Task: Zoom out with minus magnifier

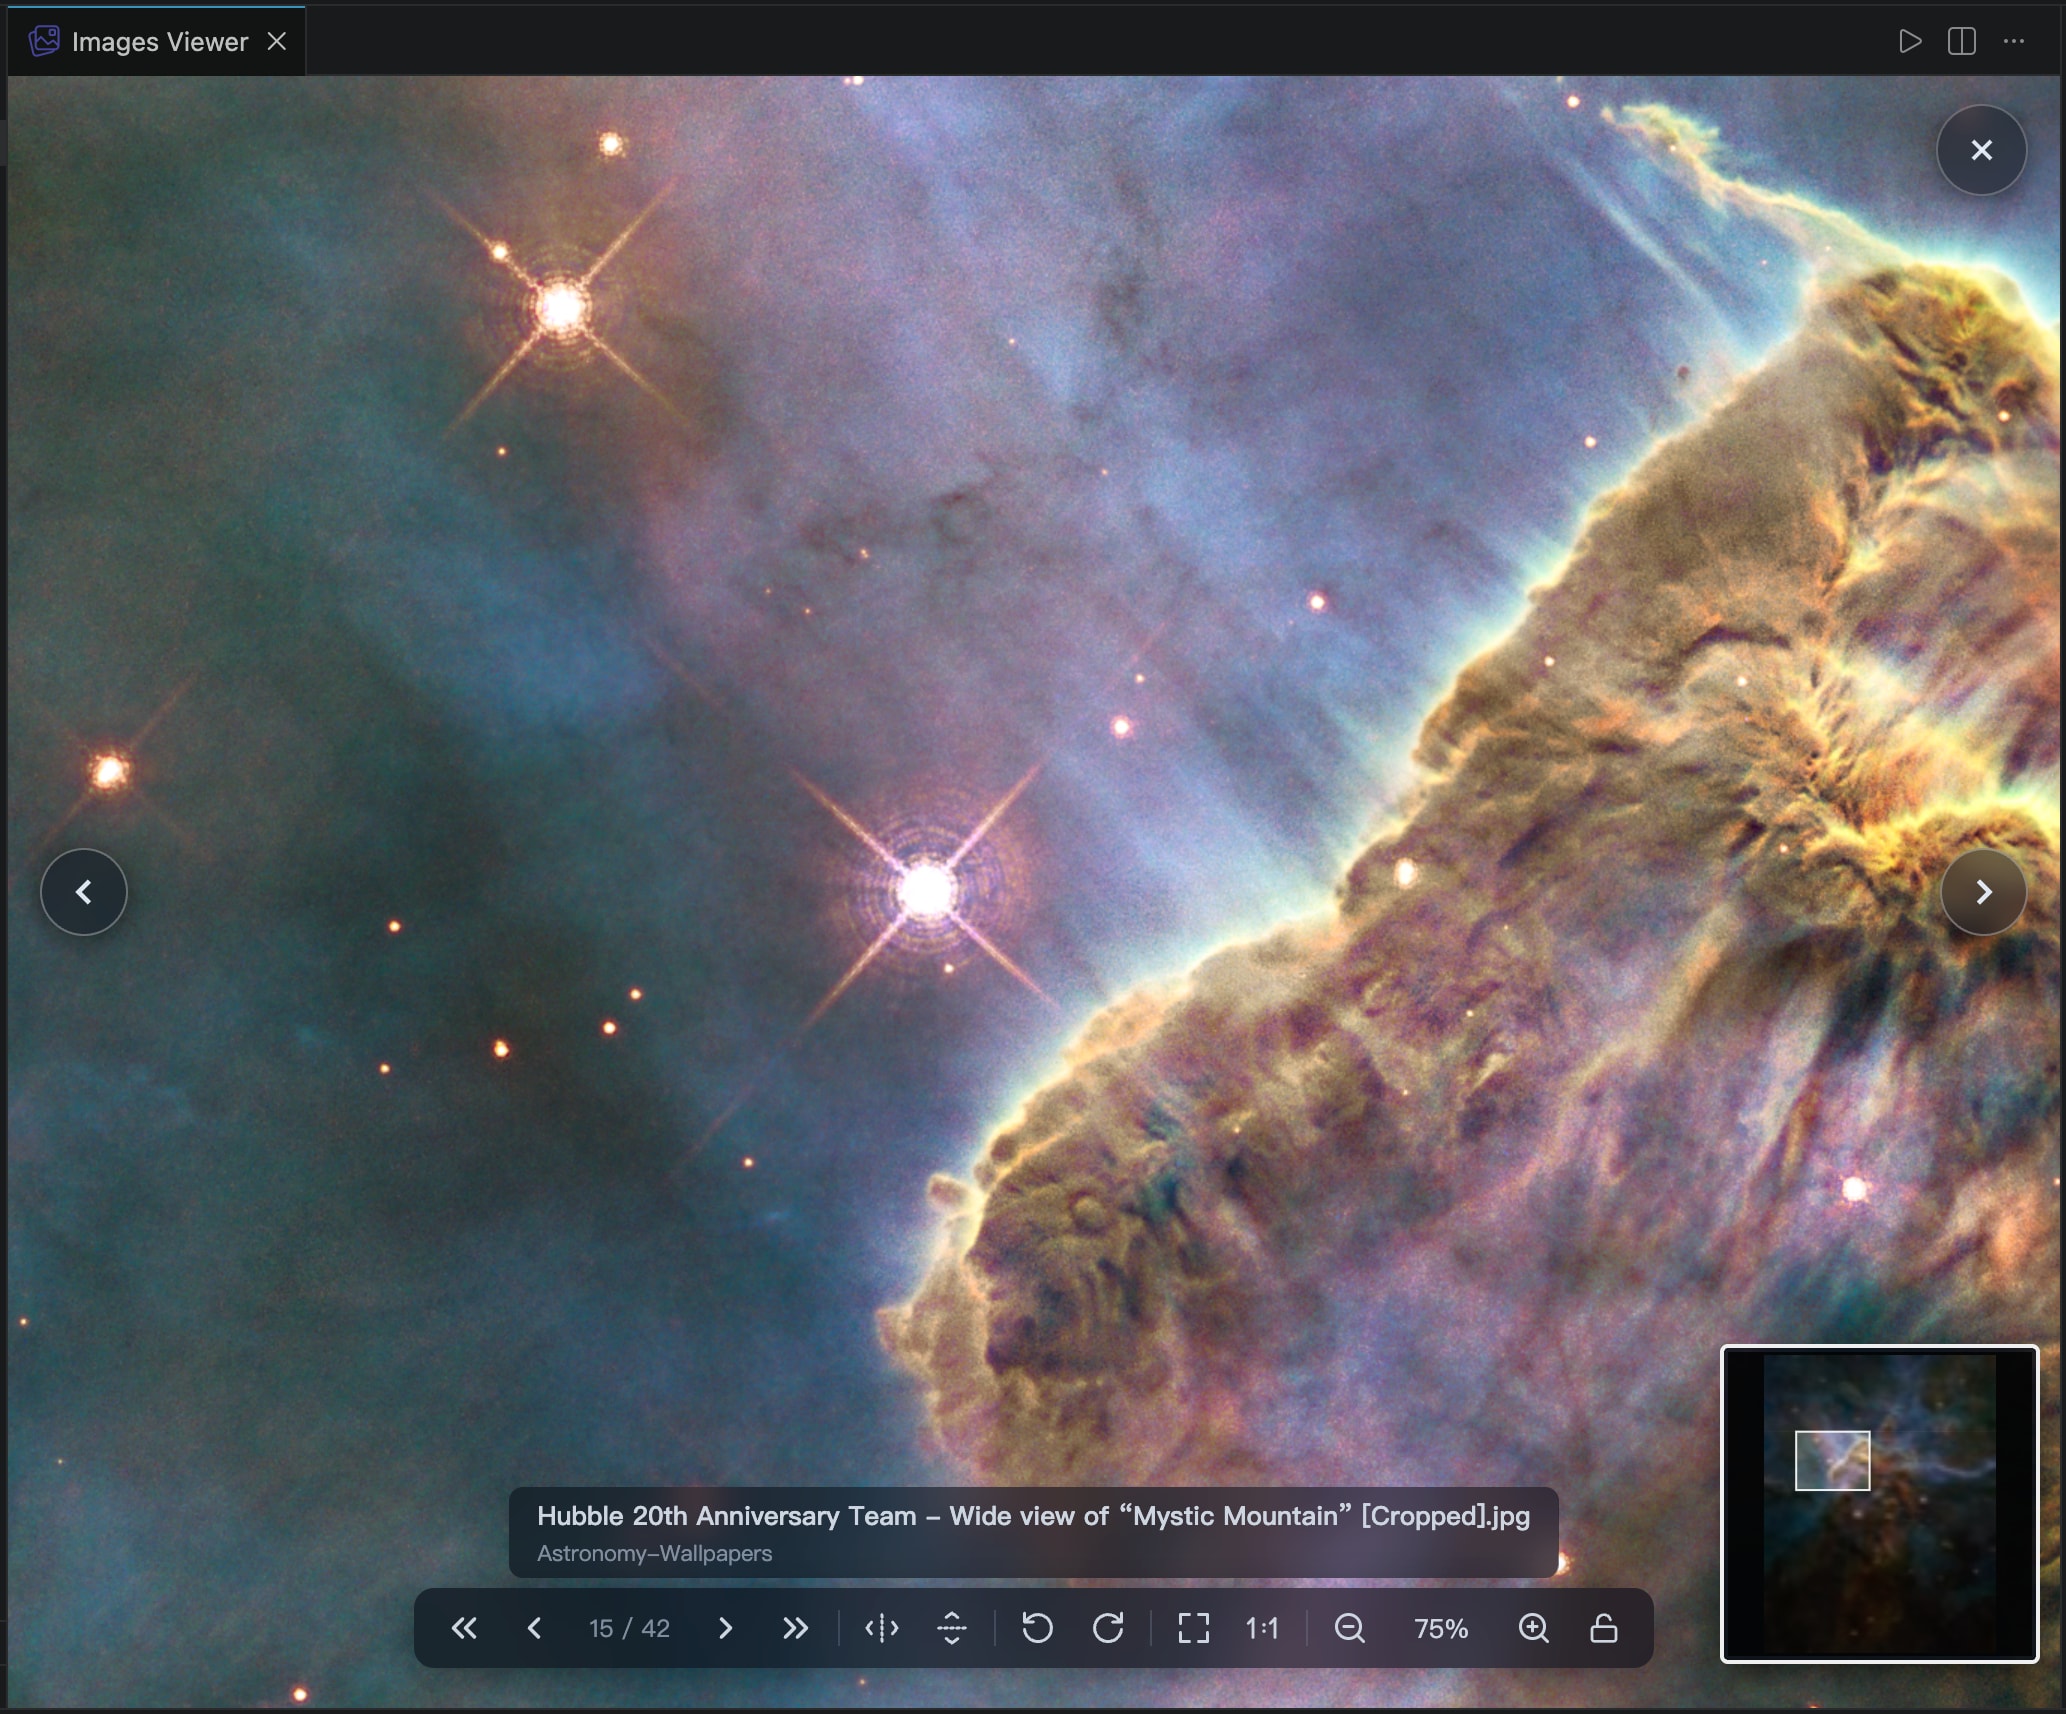Action: coord(1350,1629)
